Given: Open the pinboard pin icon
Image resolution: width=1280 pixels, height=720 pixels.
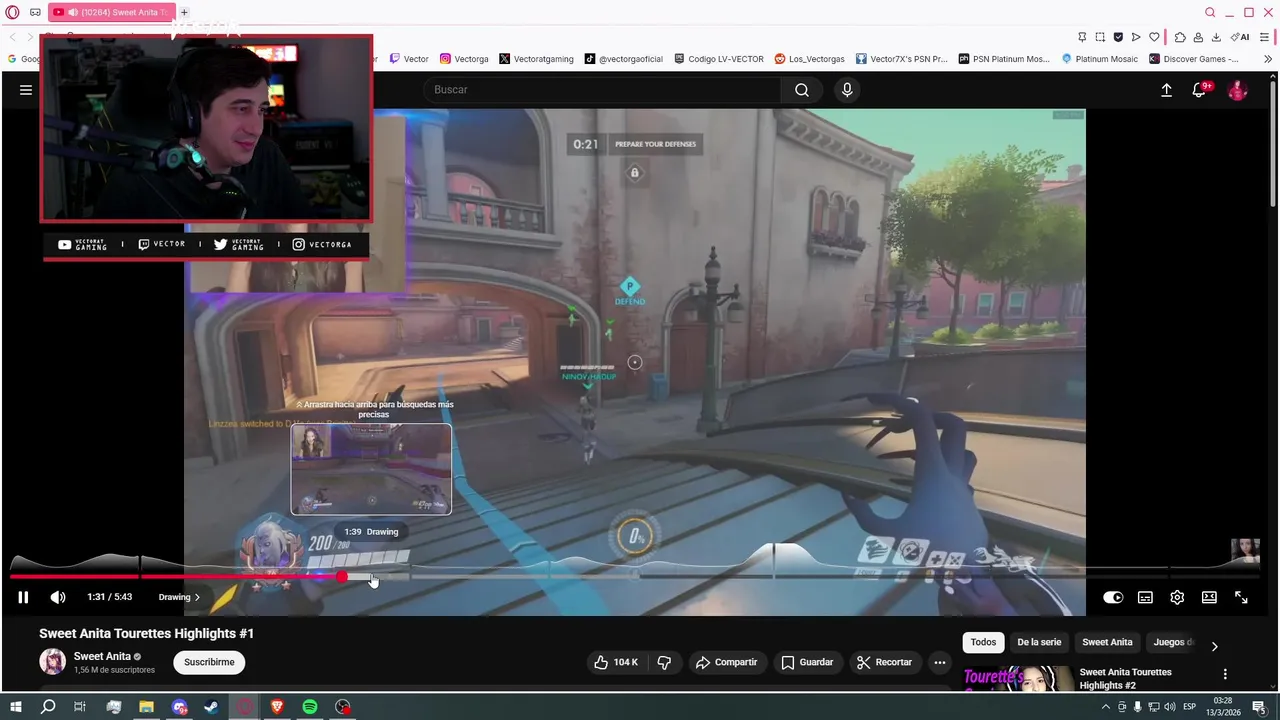Looking at the screenshot, I should click(1082, 37).
